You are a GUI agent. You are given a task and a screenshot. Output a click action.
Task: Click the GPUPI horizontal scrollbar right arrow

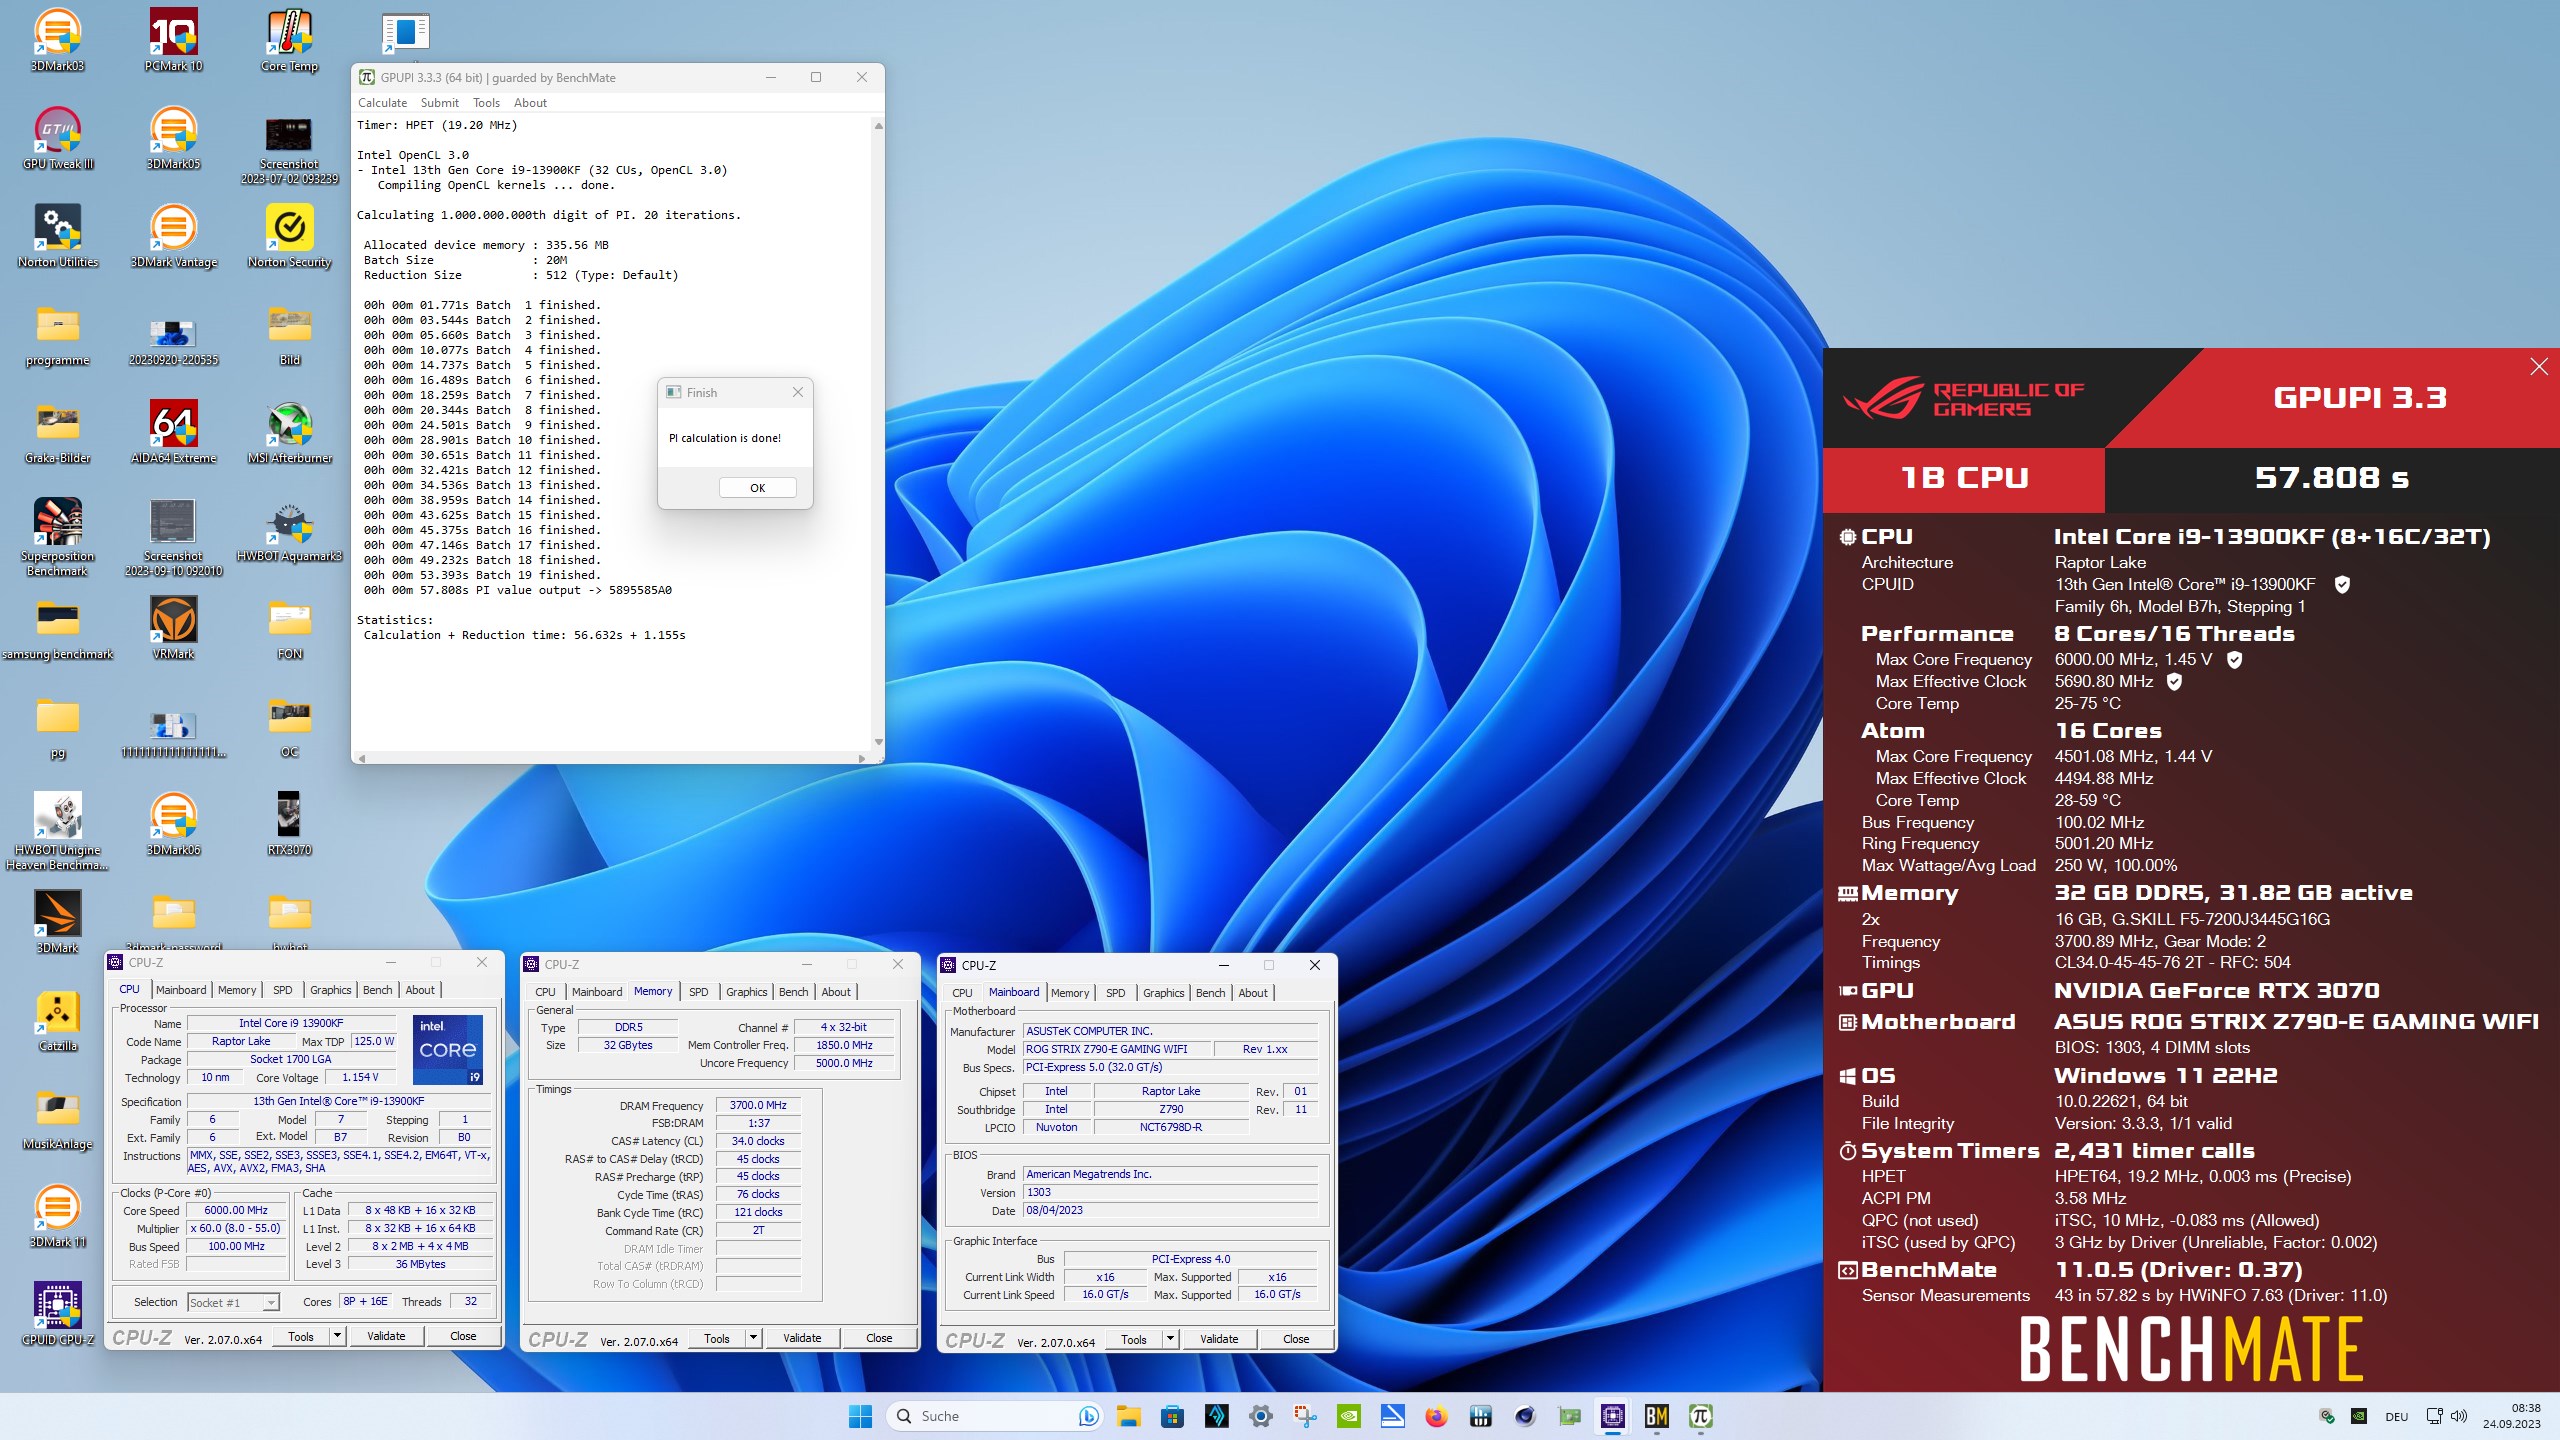(x=862, y=758)
